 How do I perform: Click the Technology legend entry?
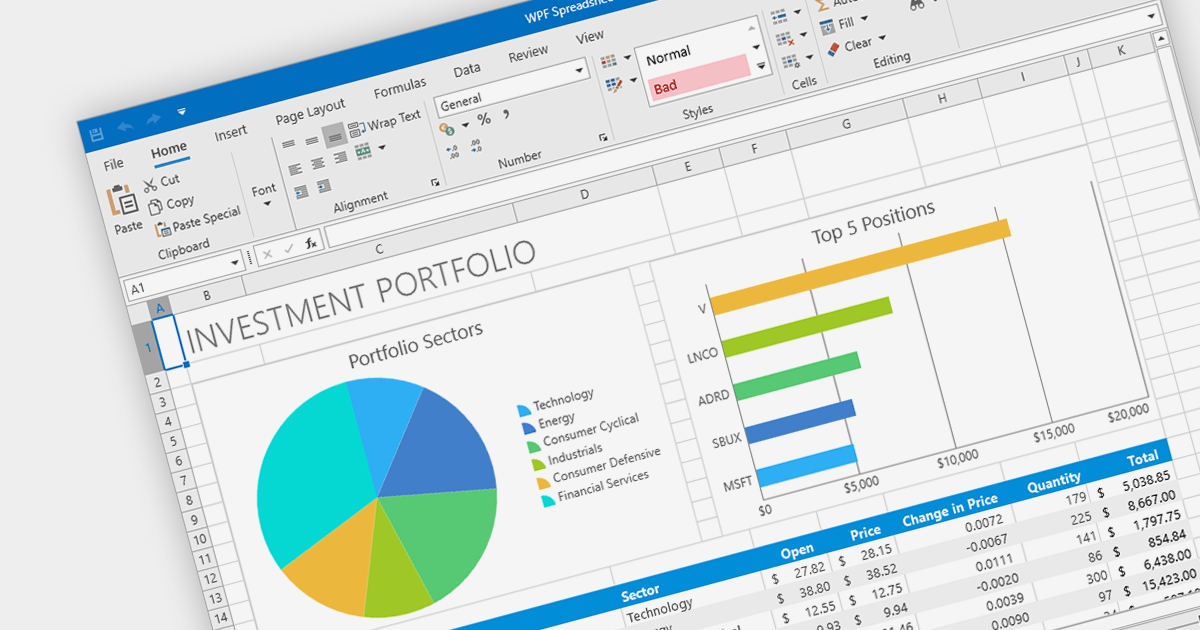click(x=555, y=402)
